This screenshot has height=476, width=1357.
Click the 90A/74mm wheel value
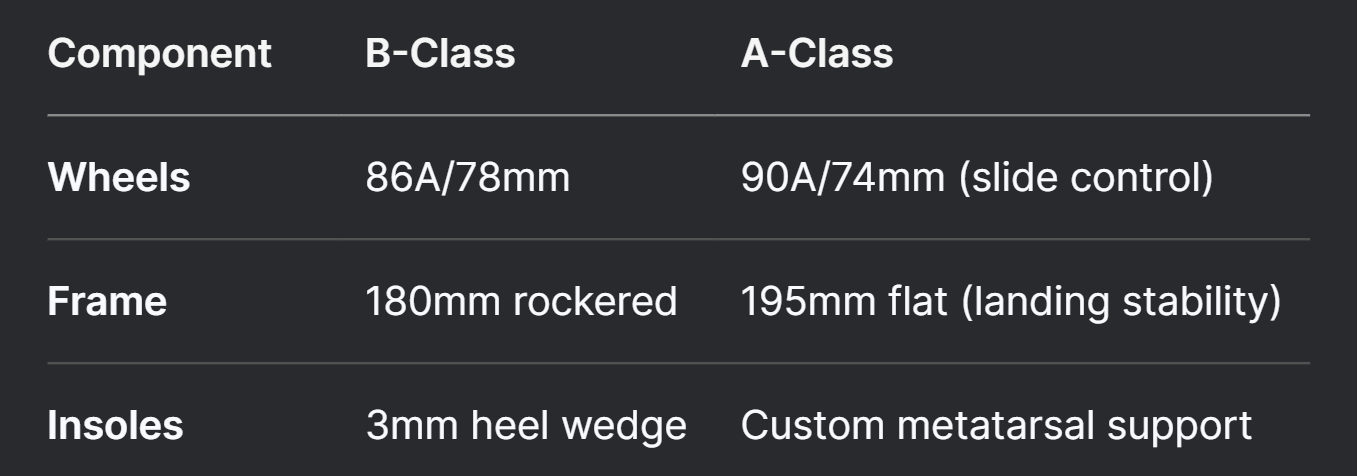(x=842, y=177)
